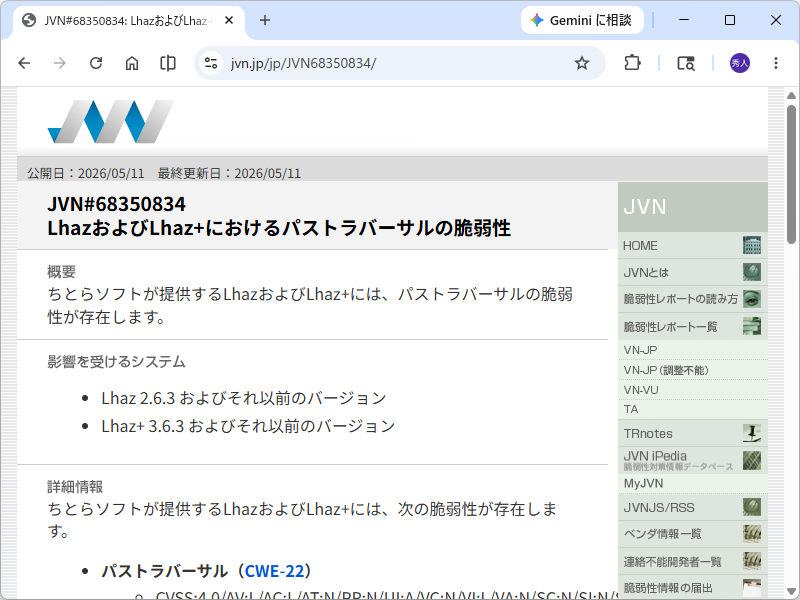The height and width of the screenshot is (600, 800).
Task: Click the page vertical scrollbar thumb
Action: (791, 174)
